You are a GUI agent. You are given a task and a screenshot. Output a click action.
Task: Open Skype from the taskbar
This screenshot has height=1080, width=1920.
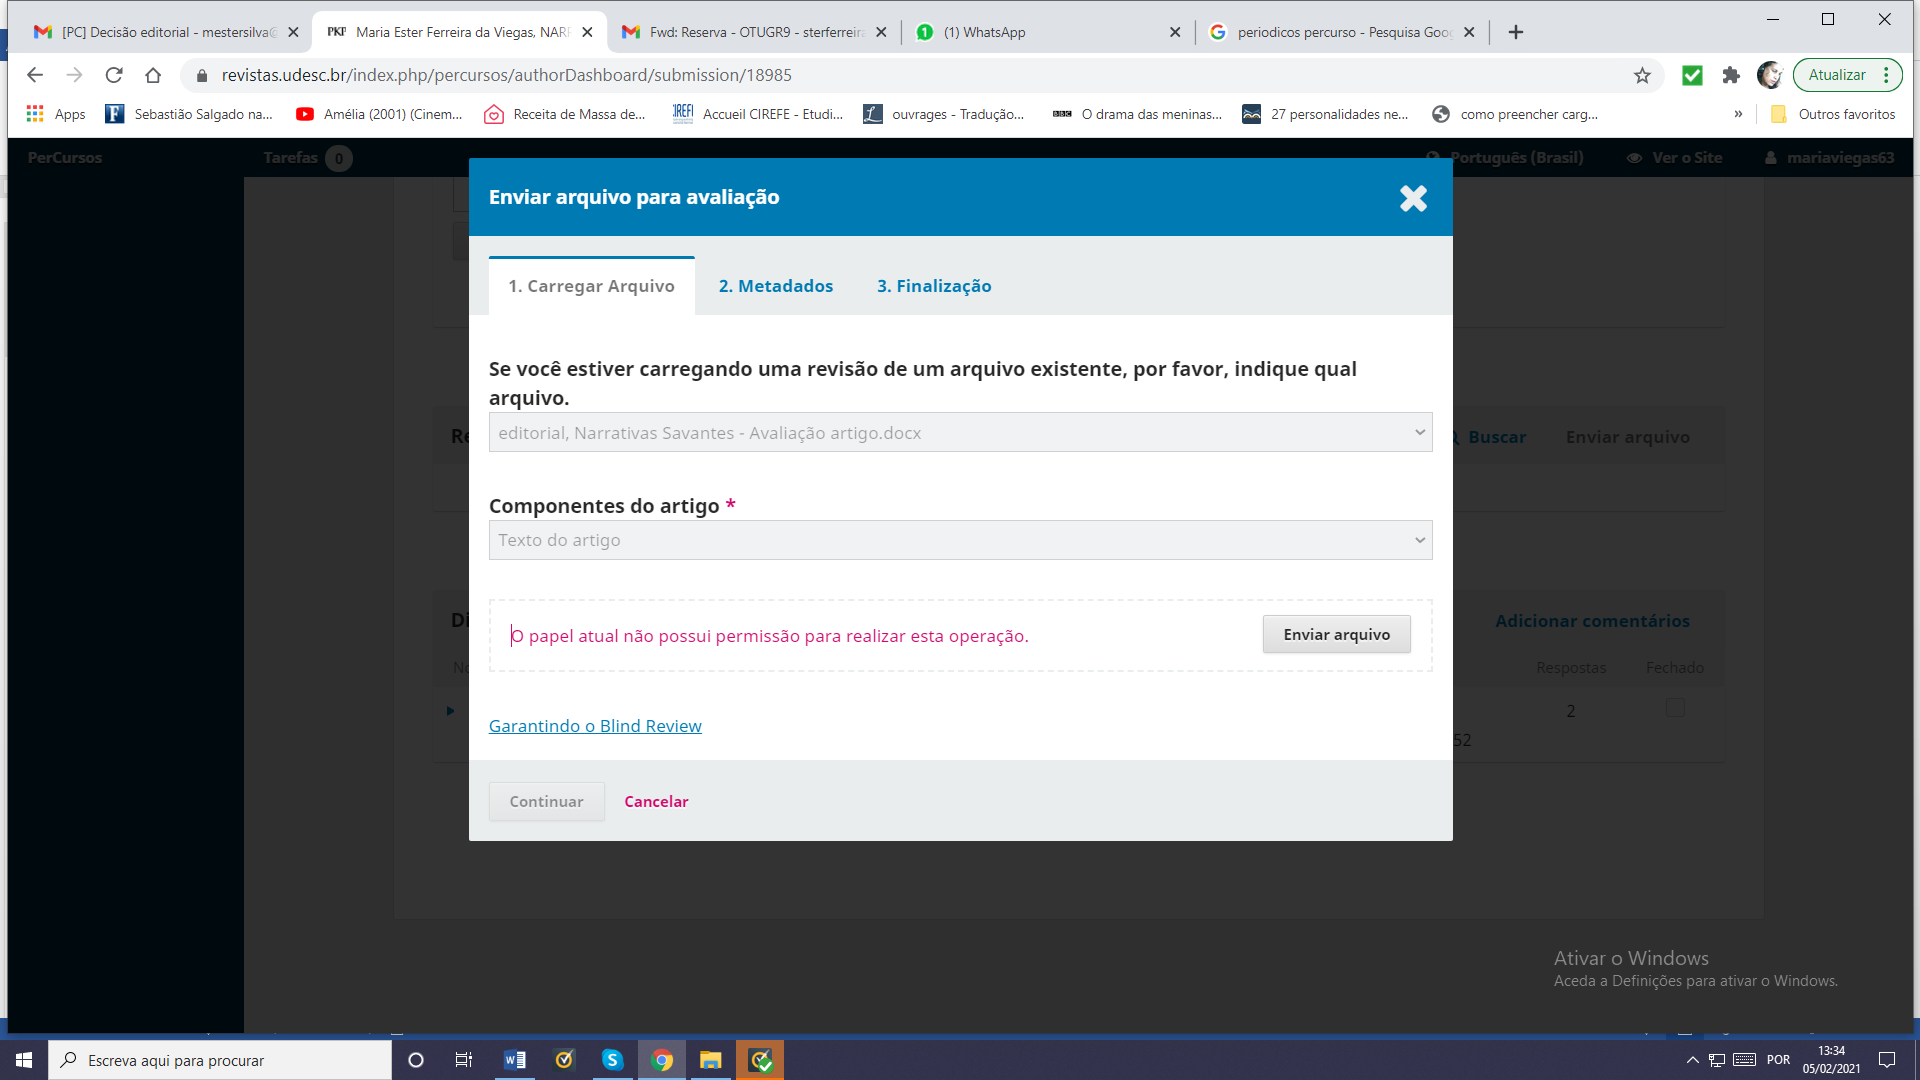[612, 1060]
